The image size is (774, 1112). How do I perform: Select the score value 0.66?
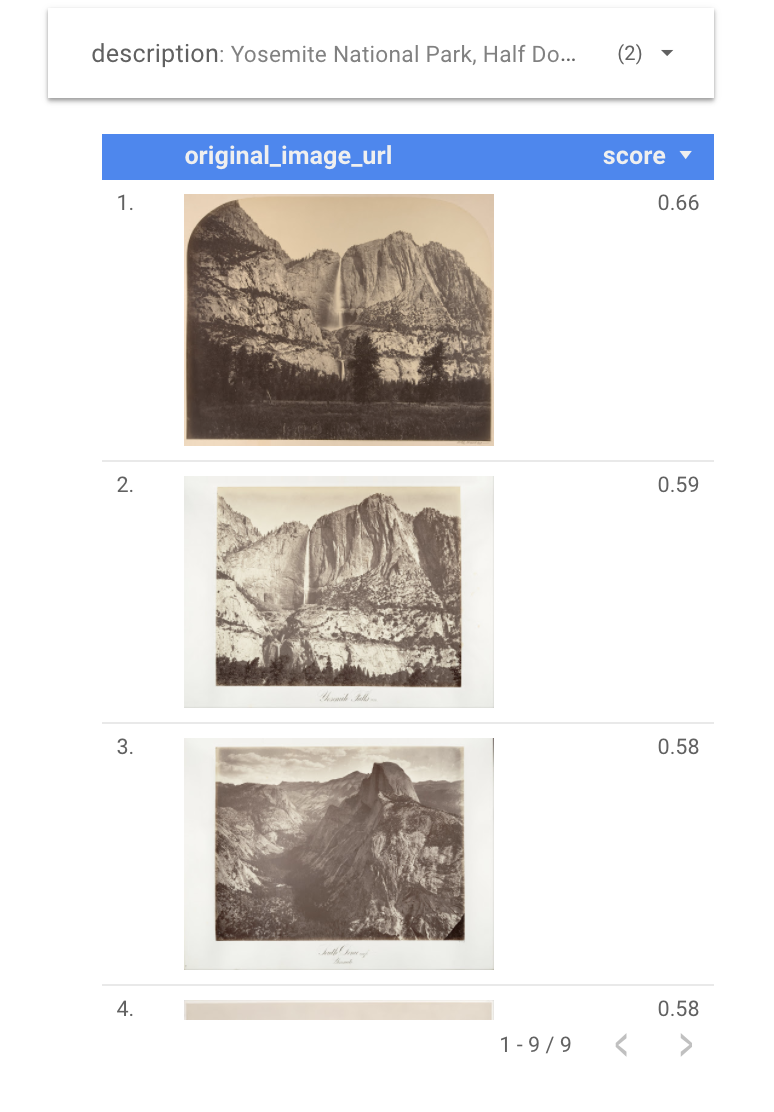pos(678,203)
